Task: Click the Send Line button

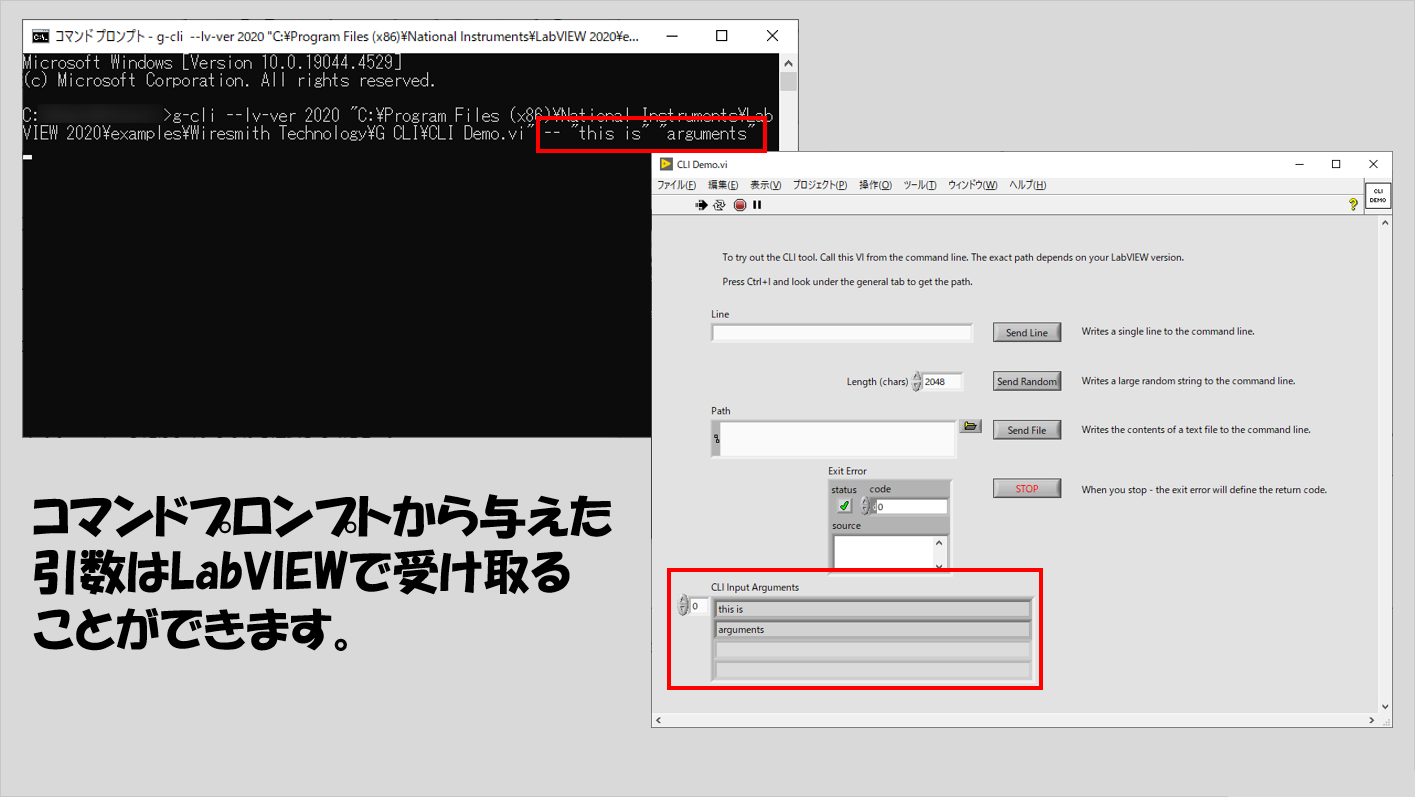Action: tap(1027, 332)
